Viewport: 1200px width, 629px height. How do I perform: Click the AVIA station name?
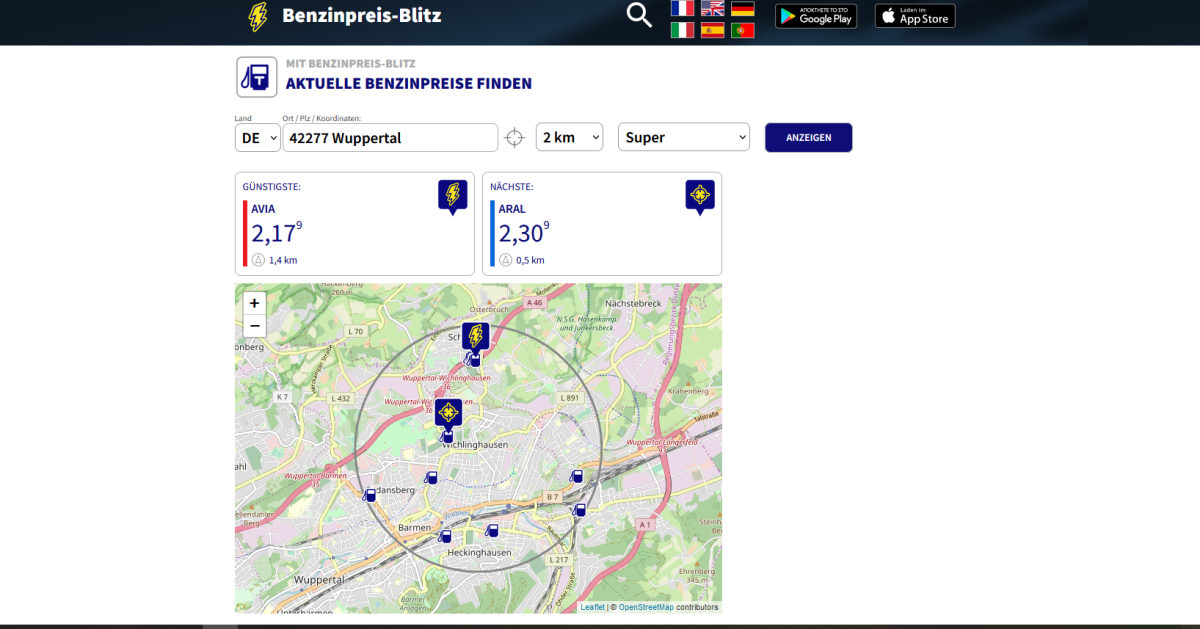coord(263,209)
